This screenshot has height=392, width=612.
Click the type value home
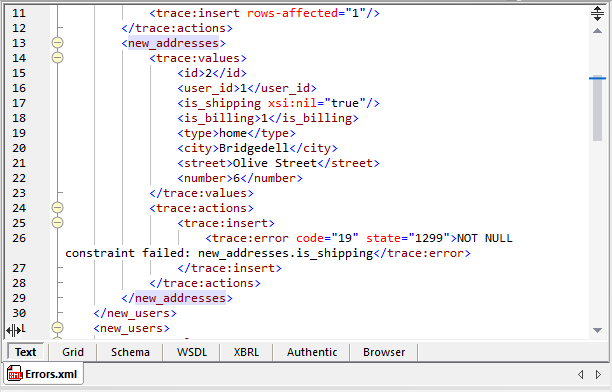click(x=233, y=133)
